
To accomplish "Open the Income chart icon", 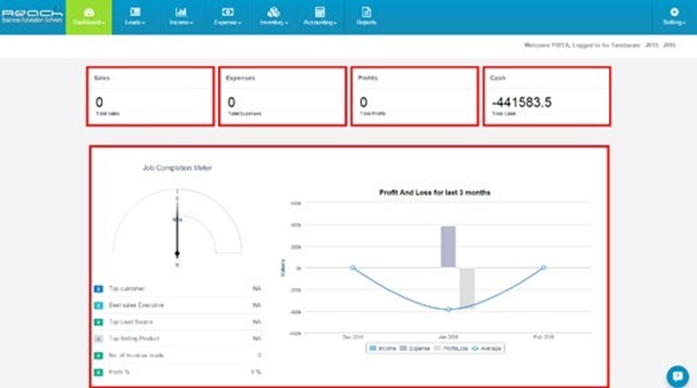I will coord(181,12).
